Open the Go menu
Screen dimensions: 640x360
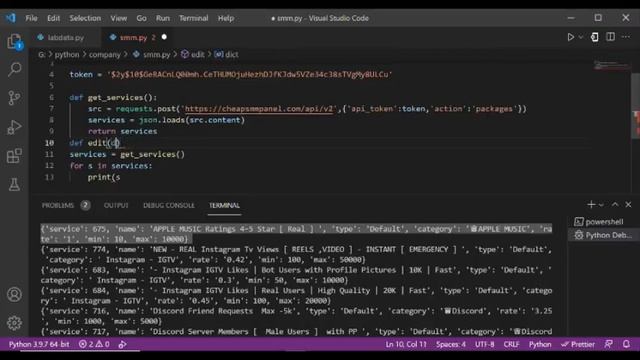click(x=141, y=18)
